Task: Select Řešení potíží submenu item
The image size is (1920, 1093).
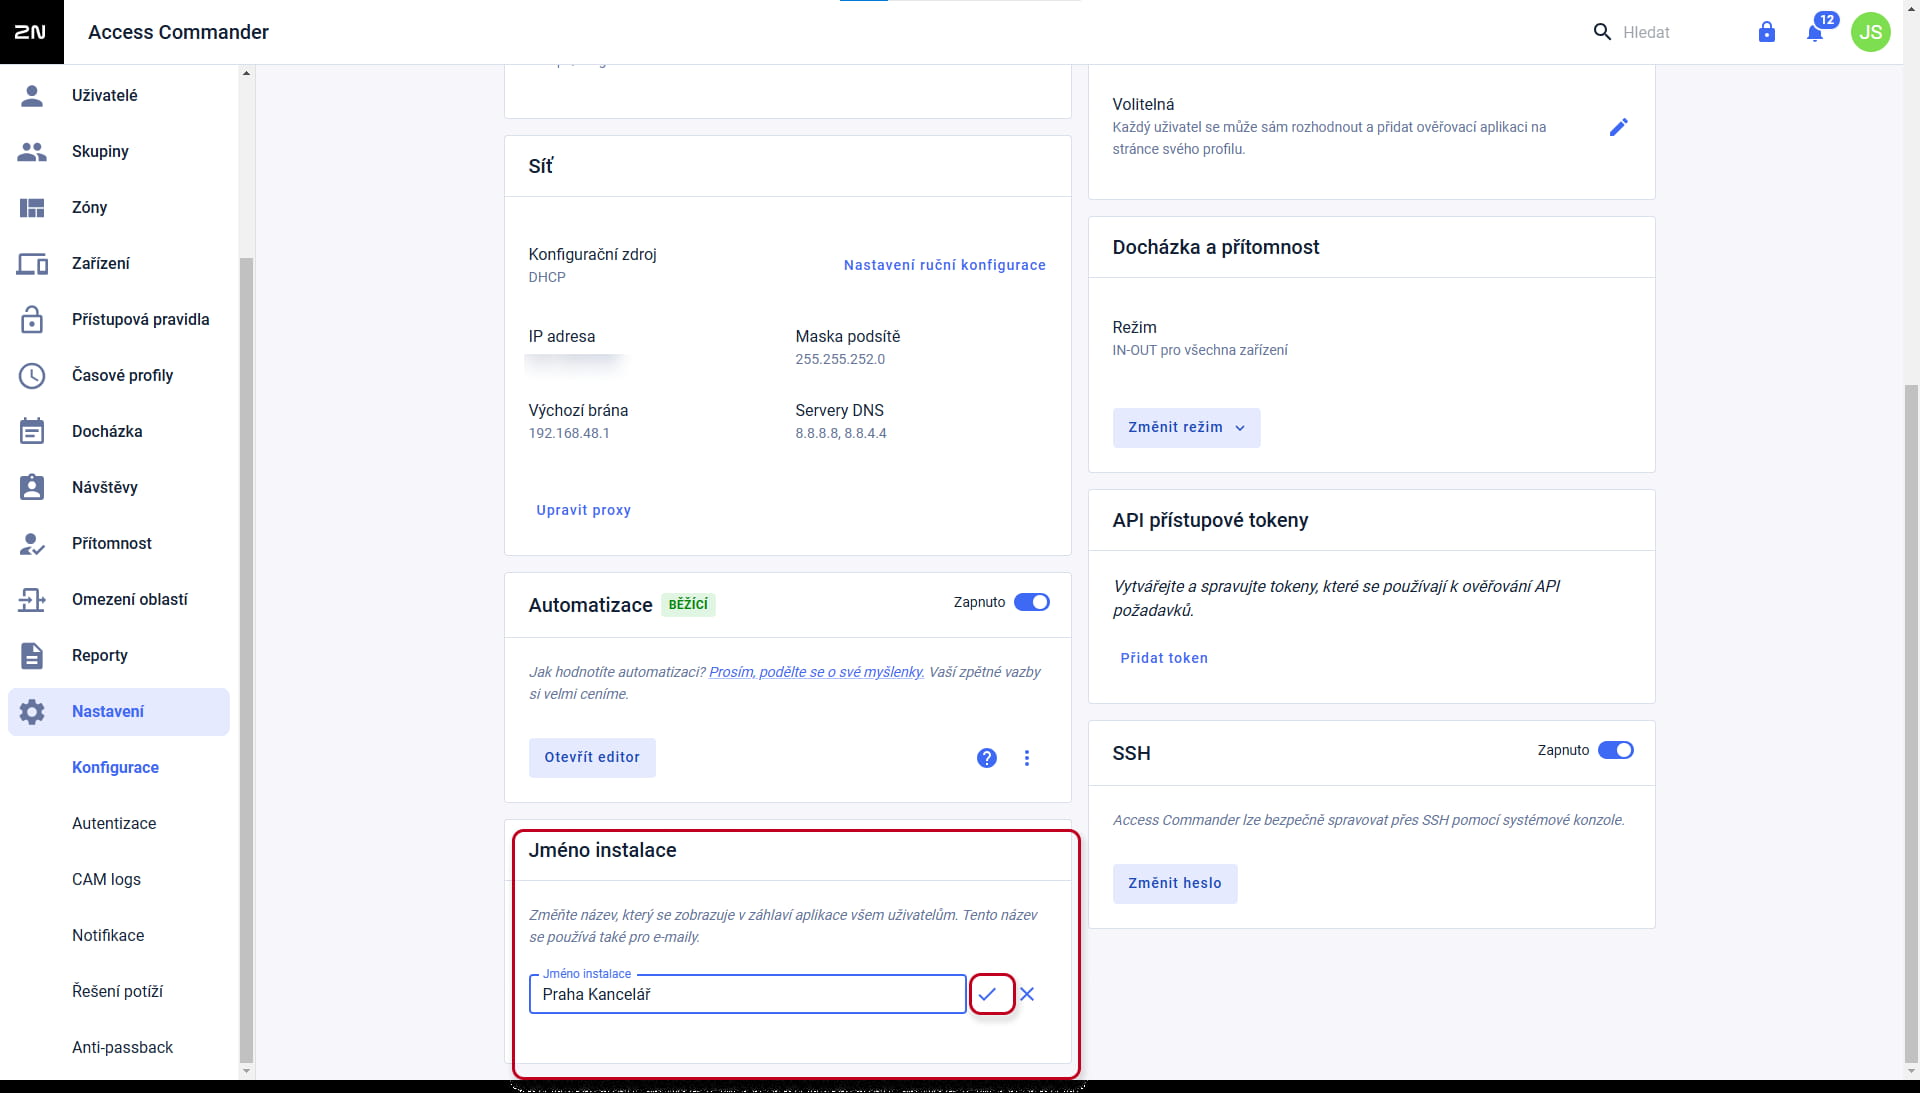Action: click(117, 991)
